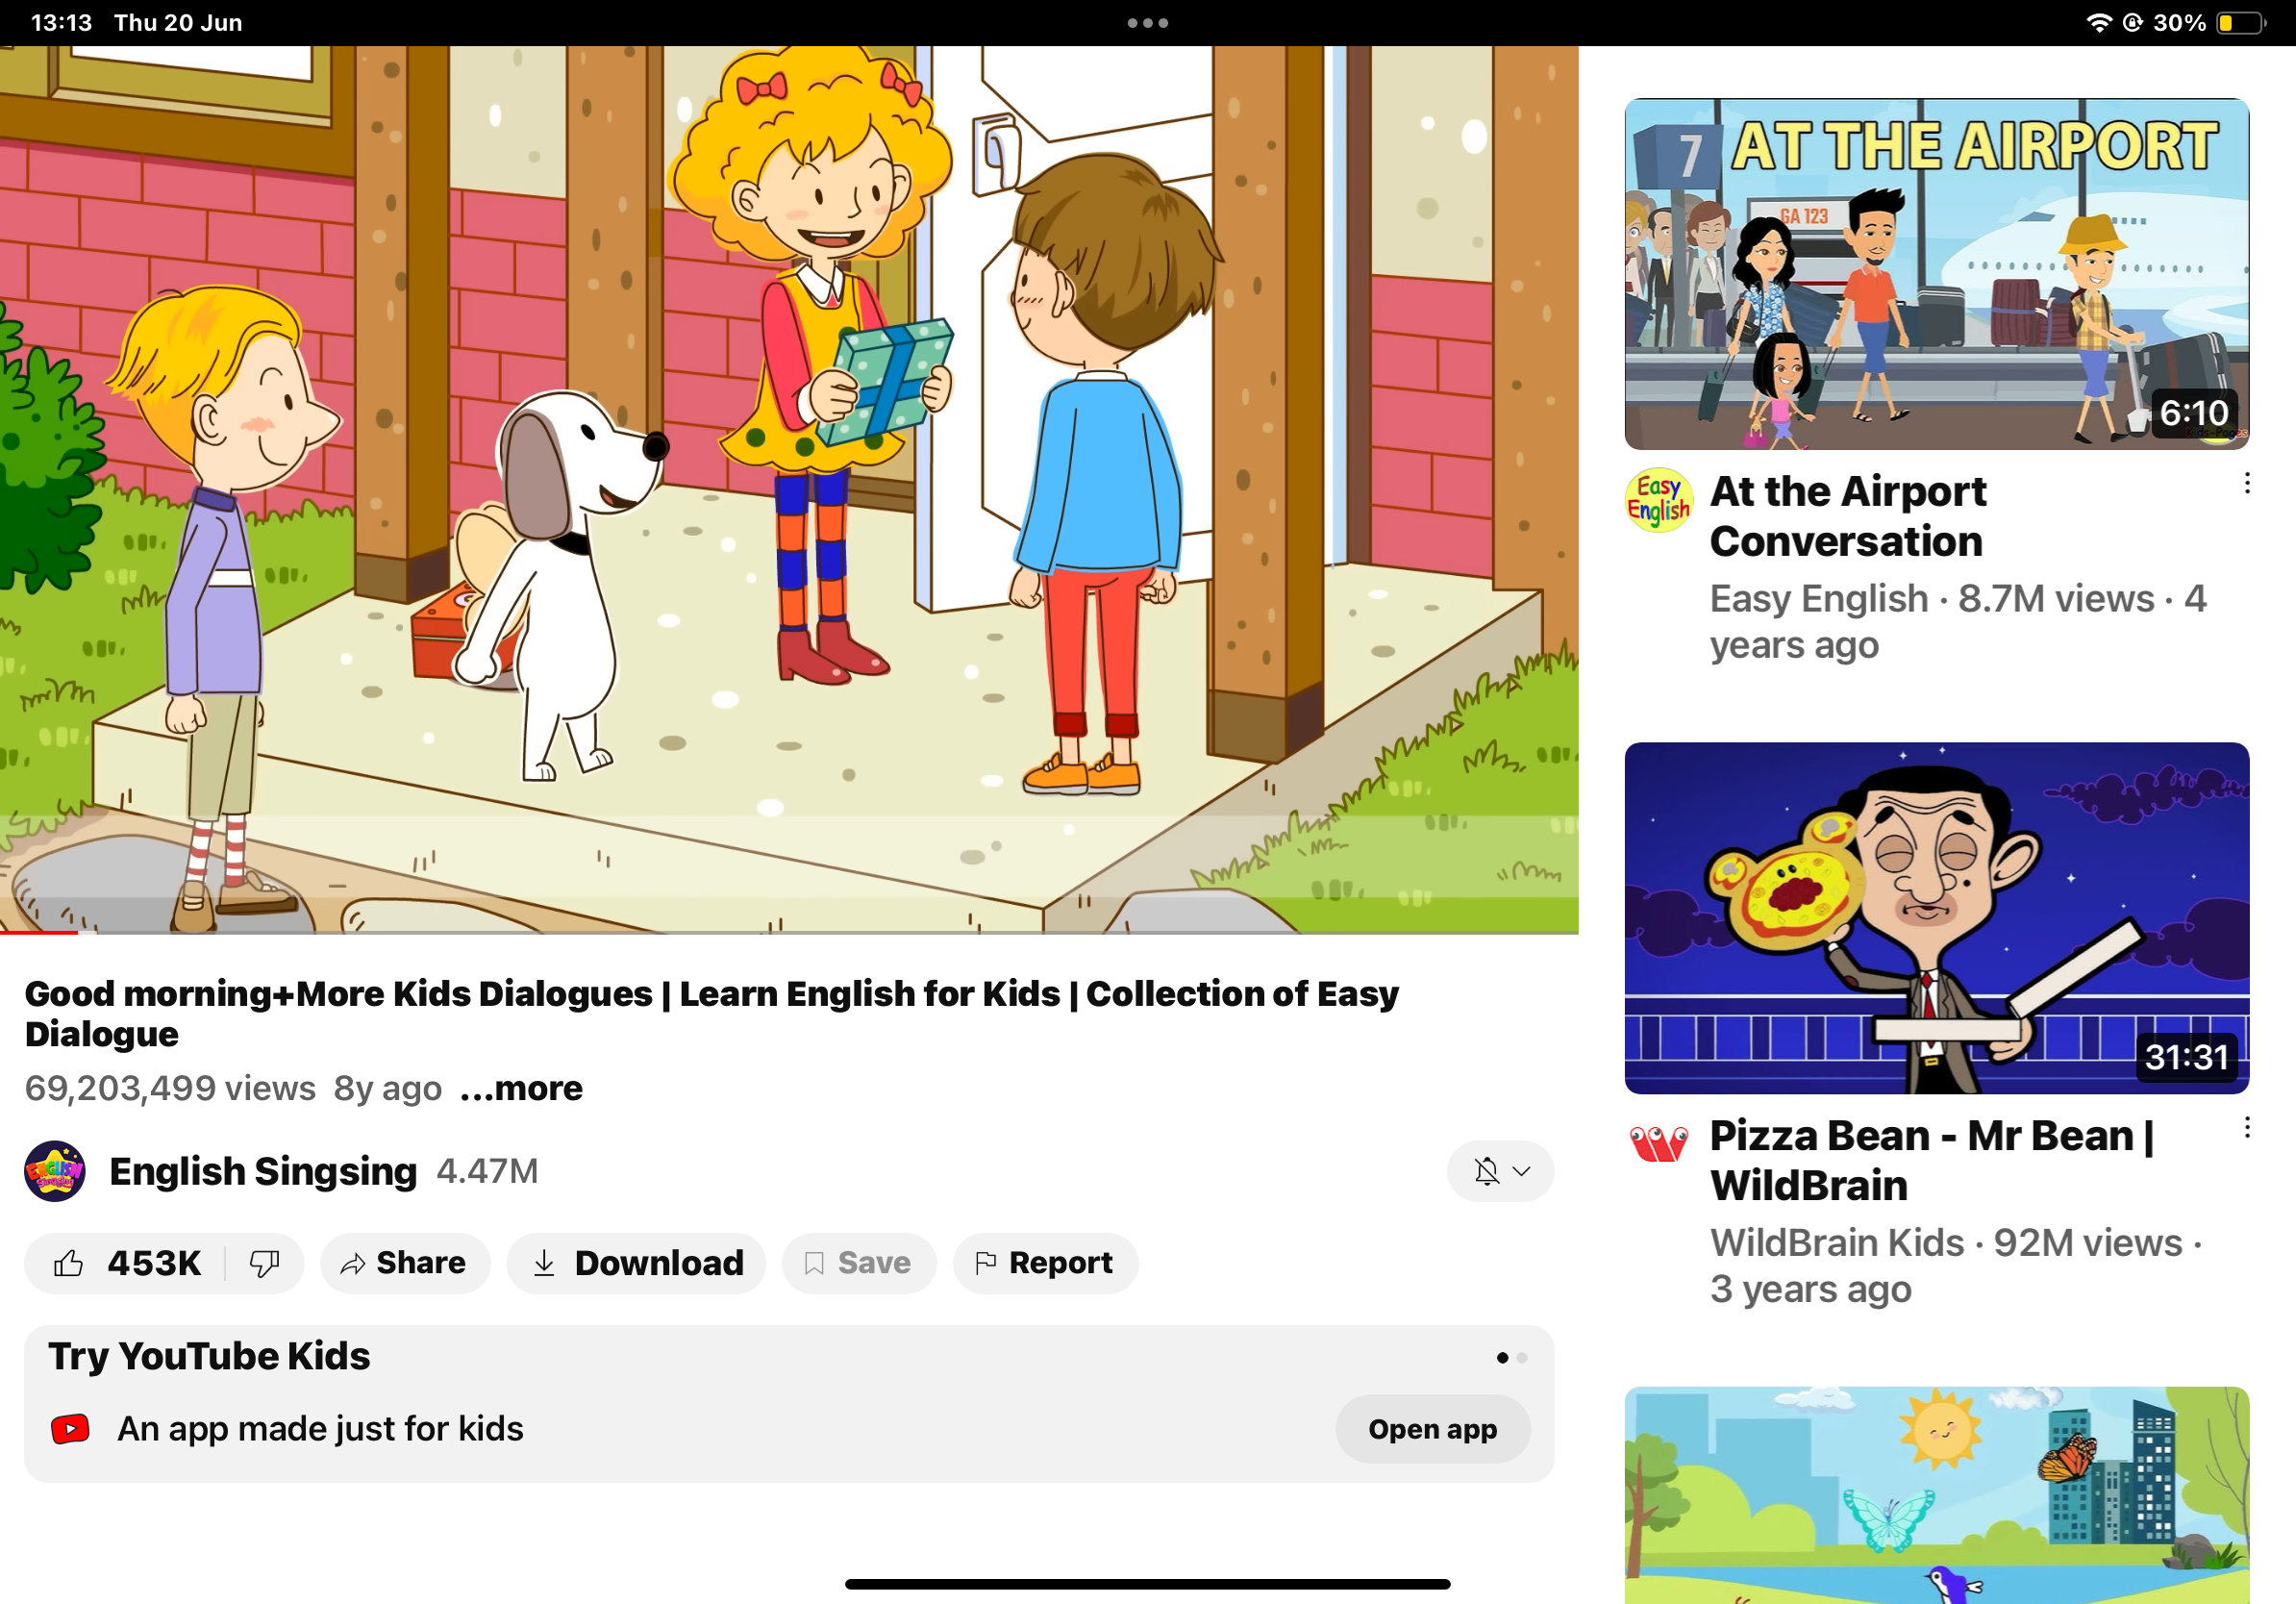Download the video
Screen dimensions: 2296x1604
637,1263
